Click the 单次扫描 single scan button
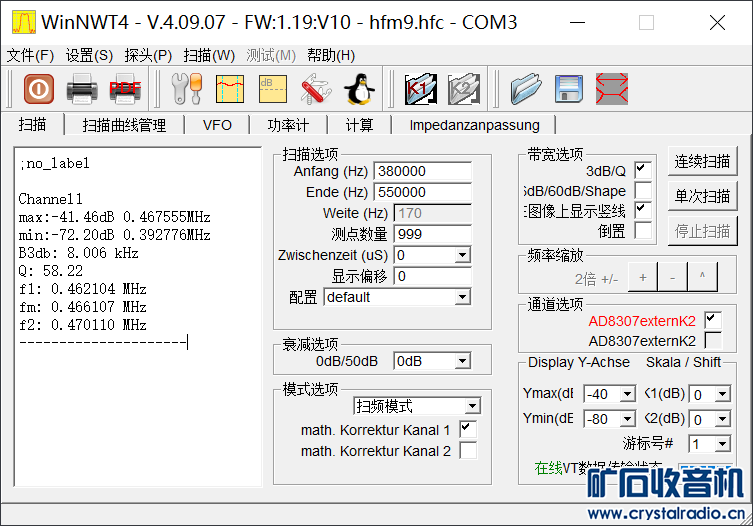The height and width of the screenshot is (526, 753). [702, 196]
